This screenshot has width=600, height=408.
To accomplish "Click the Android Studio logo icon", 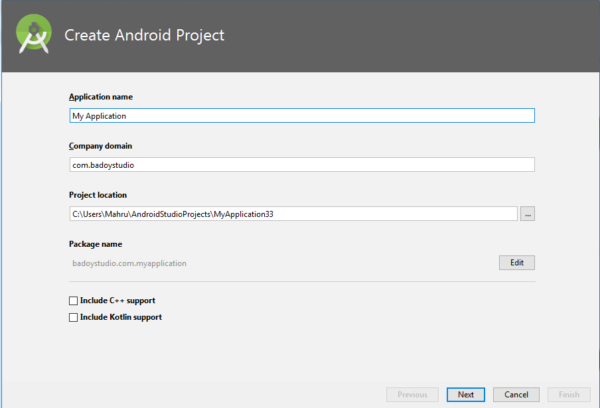I will [34, 36].
